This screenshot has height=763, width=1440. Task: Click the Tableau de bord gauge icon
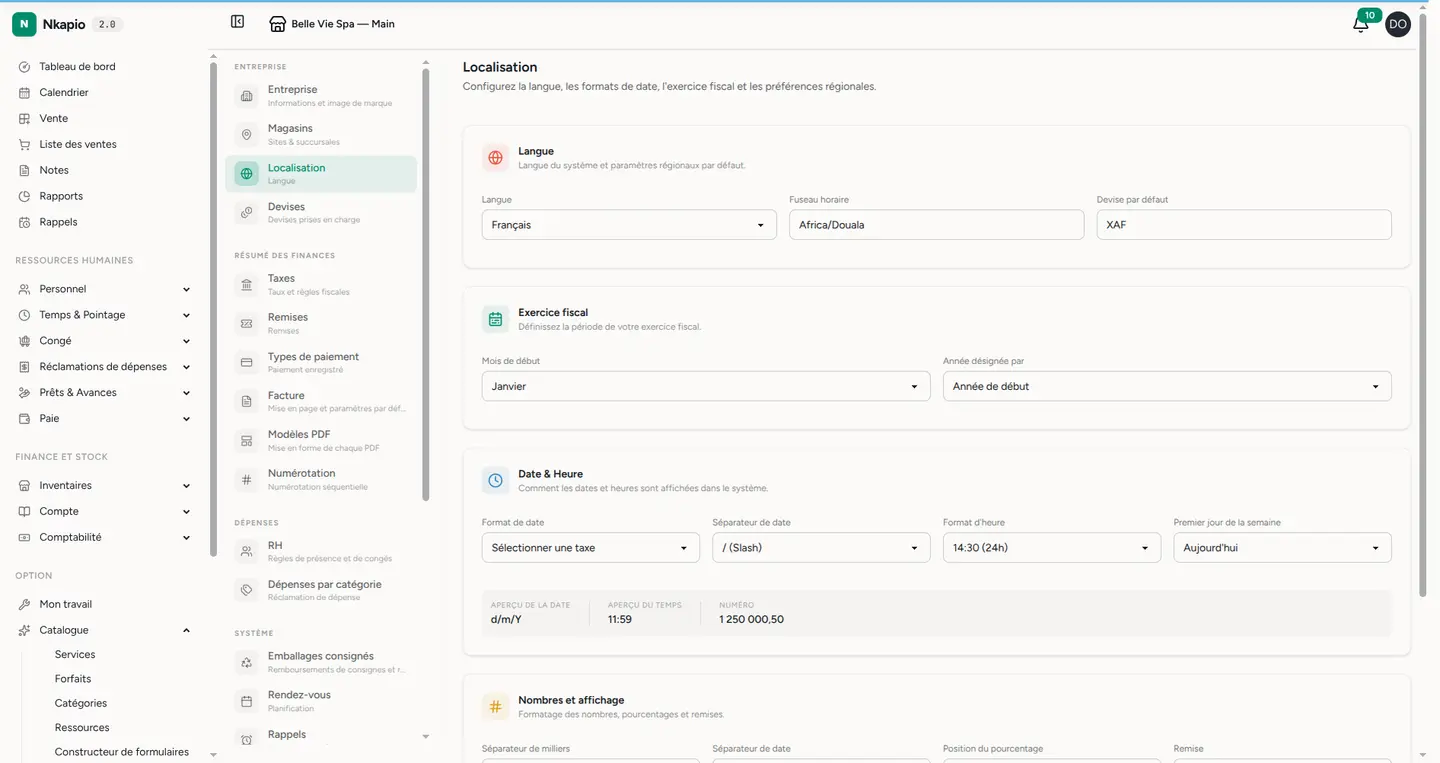(25, 67)
